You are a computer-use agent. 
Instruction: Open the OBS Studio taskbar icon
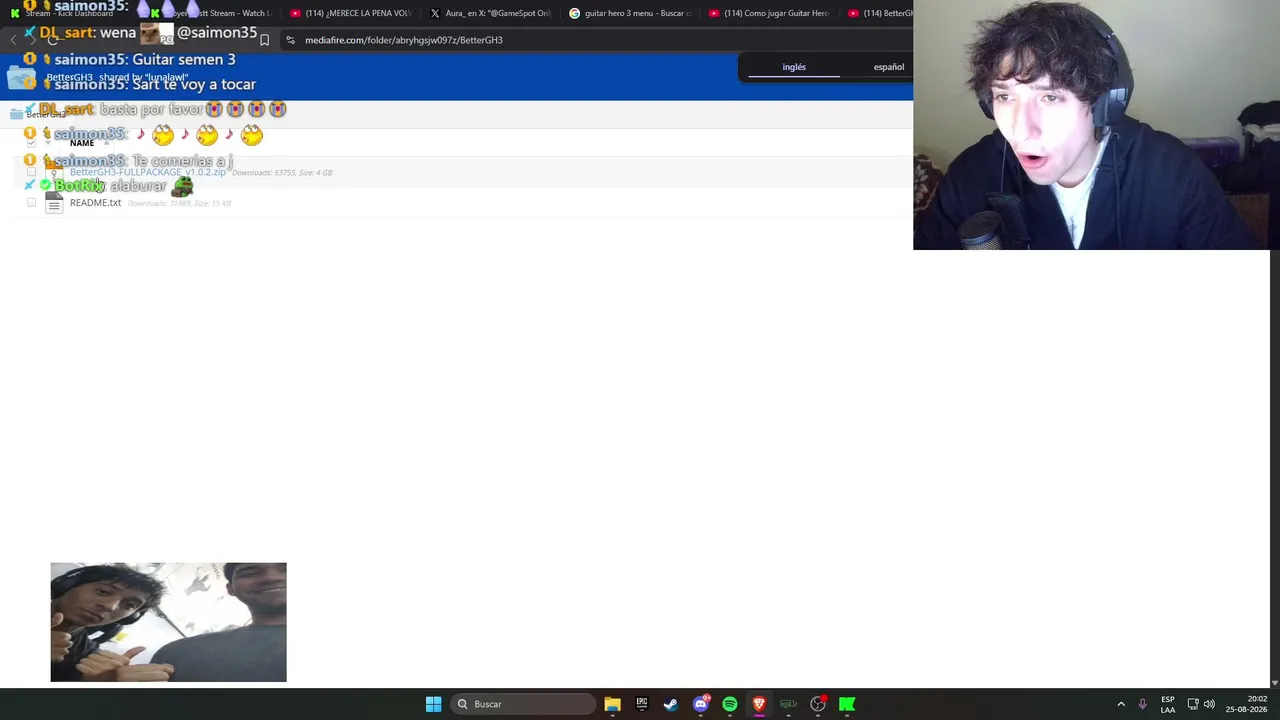(818, 704)
